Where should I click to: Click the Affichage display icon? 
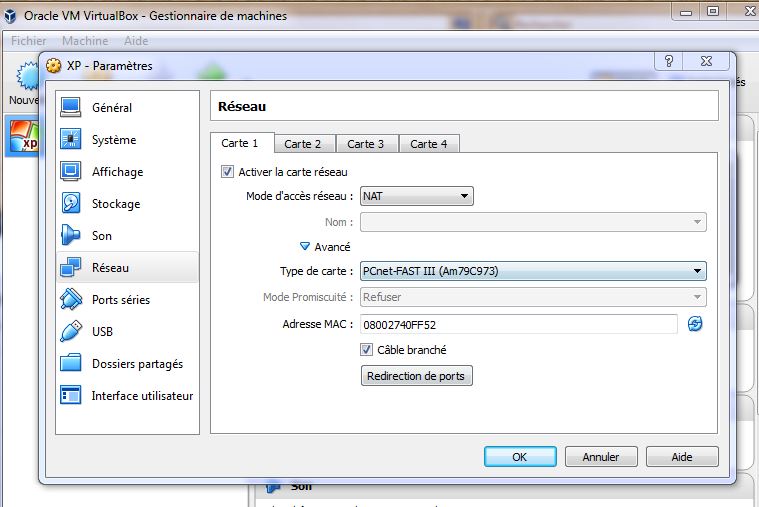pyautogui.click(x=71, y=171)
